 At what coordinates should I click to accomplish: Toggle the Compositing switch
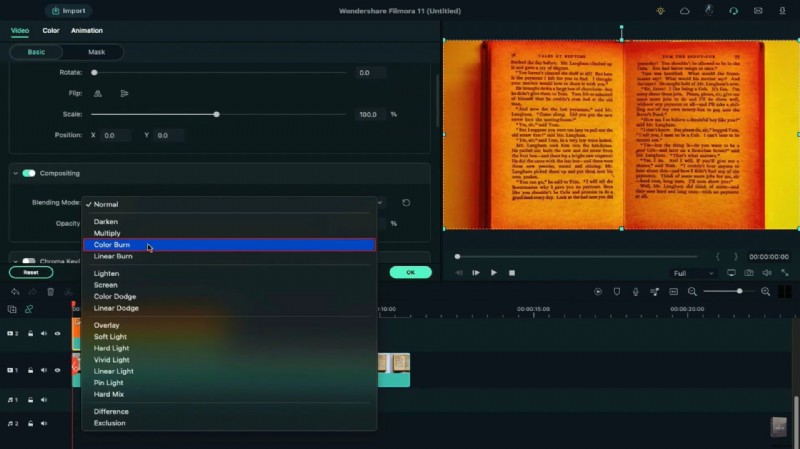(x=29, y=173)
